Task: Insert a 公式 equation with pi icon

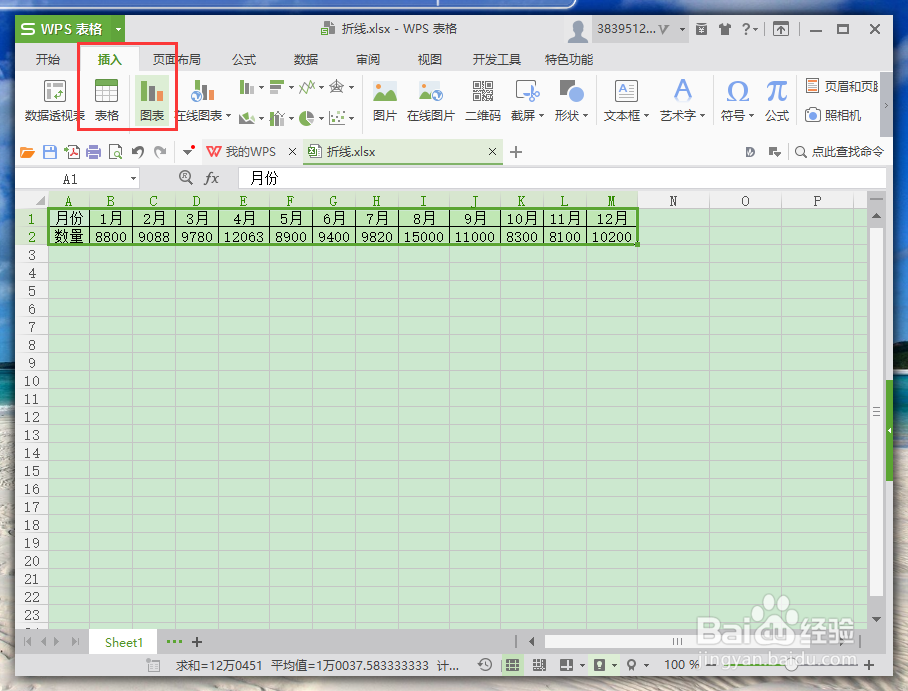Action: tap(777, 100)
